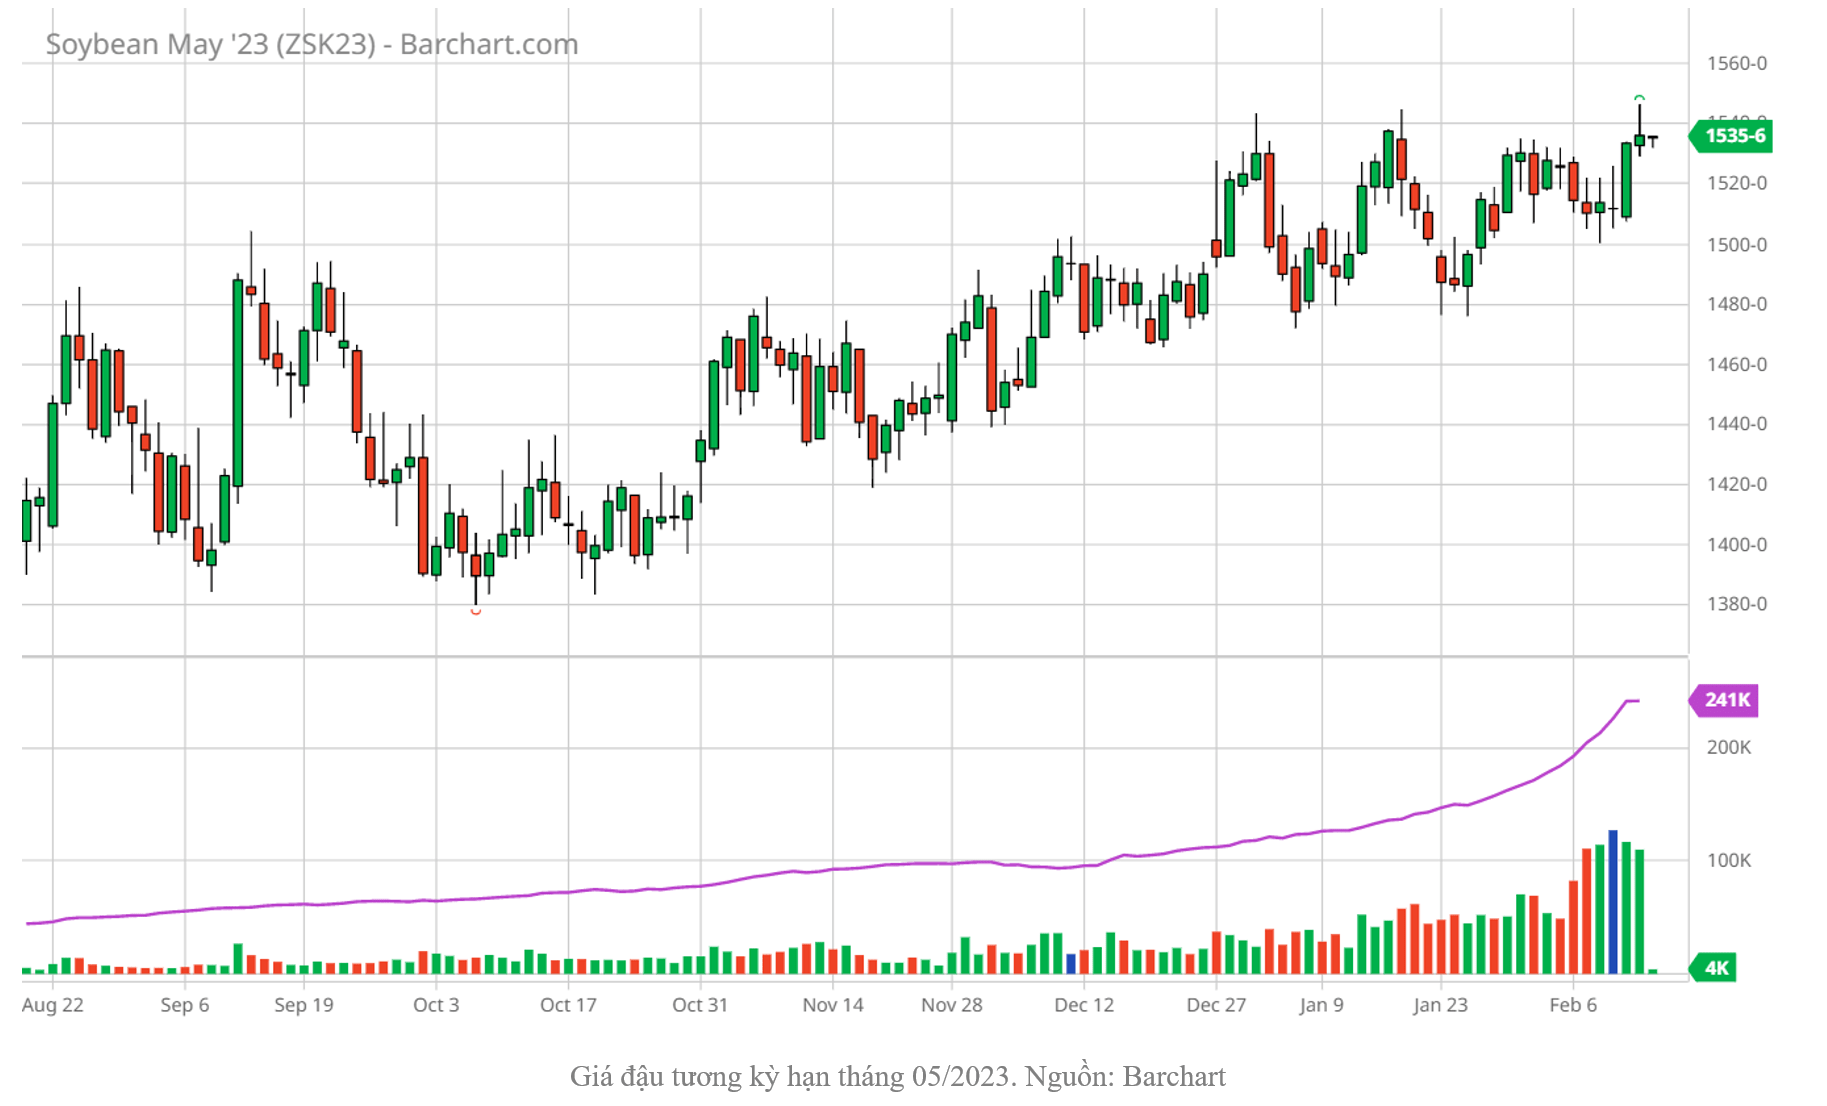Click the 1500-0 price axis label

1737,244
